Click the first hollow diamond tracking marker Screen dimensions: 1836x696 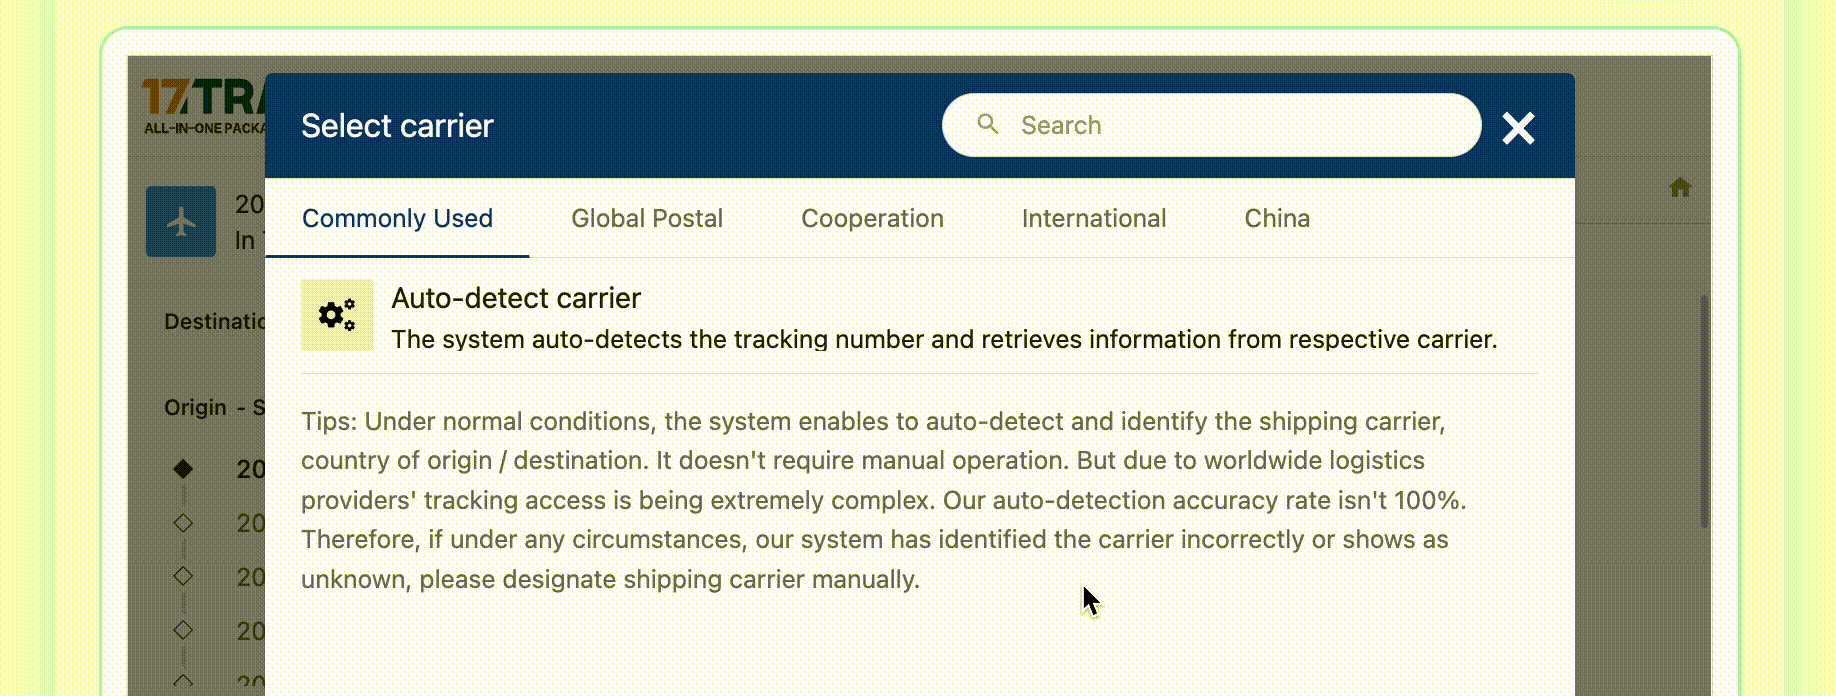(x=183, y=522)
